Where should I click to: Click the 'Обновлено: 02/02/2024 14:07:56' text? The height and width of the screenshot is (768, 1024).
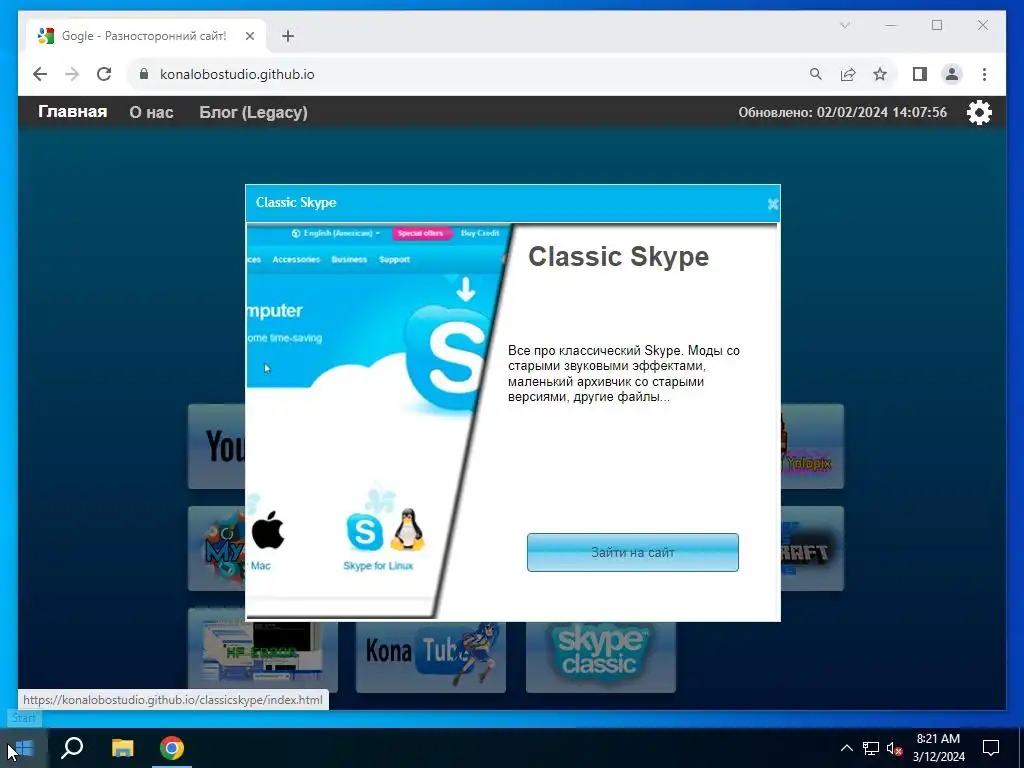[842, 112]
